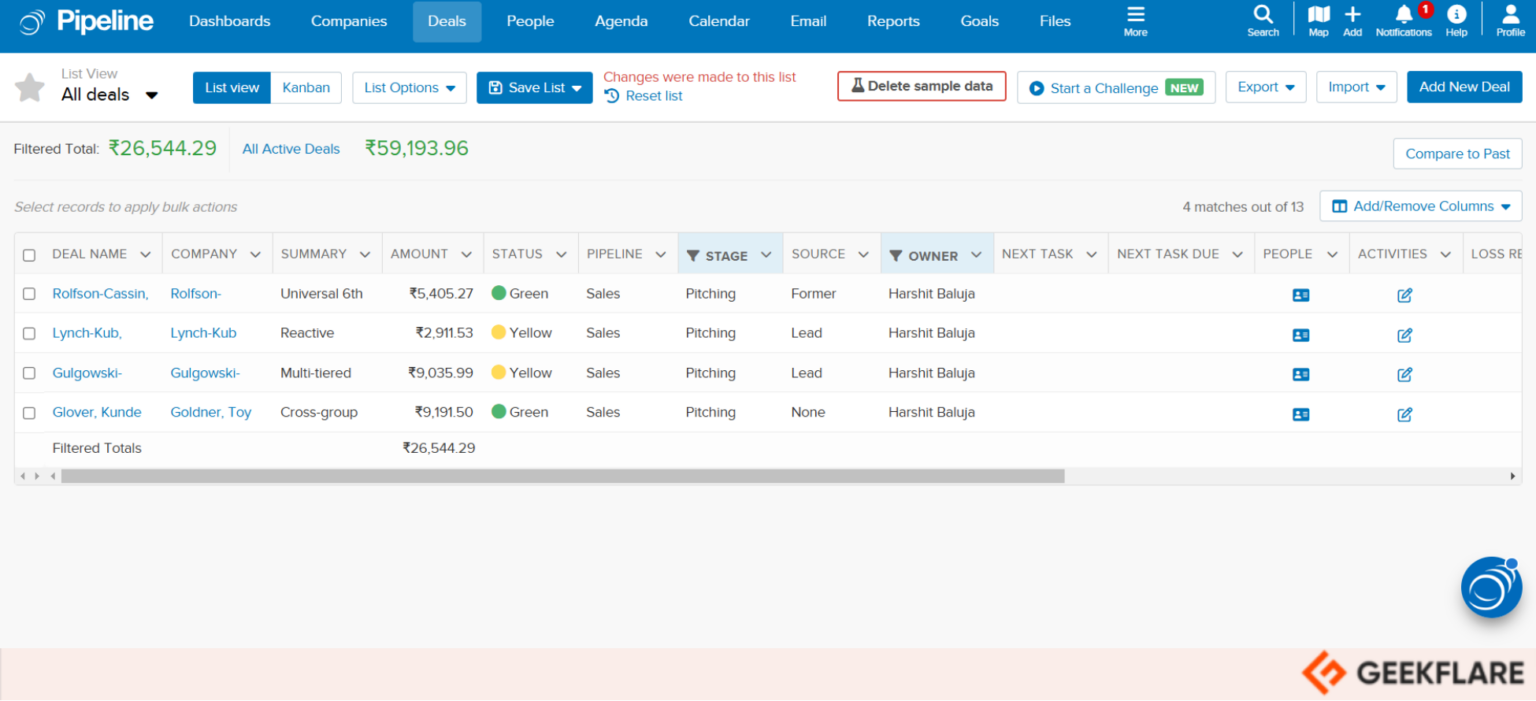Open people card for Lynch-Kub deal

pyautogui.click(x=1301, y=335)
